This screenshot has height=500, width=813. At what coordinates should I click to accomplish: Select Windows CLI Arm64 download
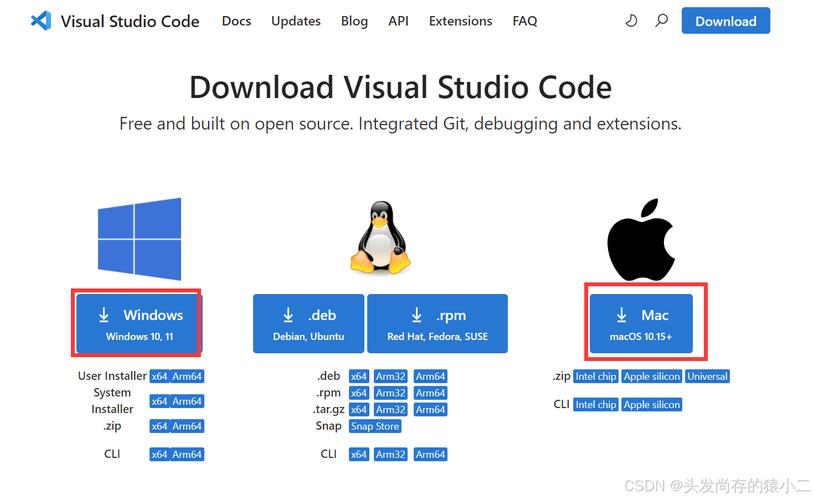(x=187, y=454)
